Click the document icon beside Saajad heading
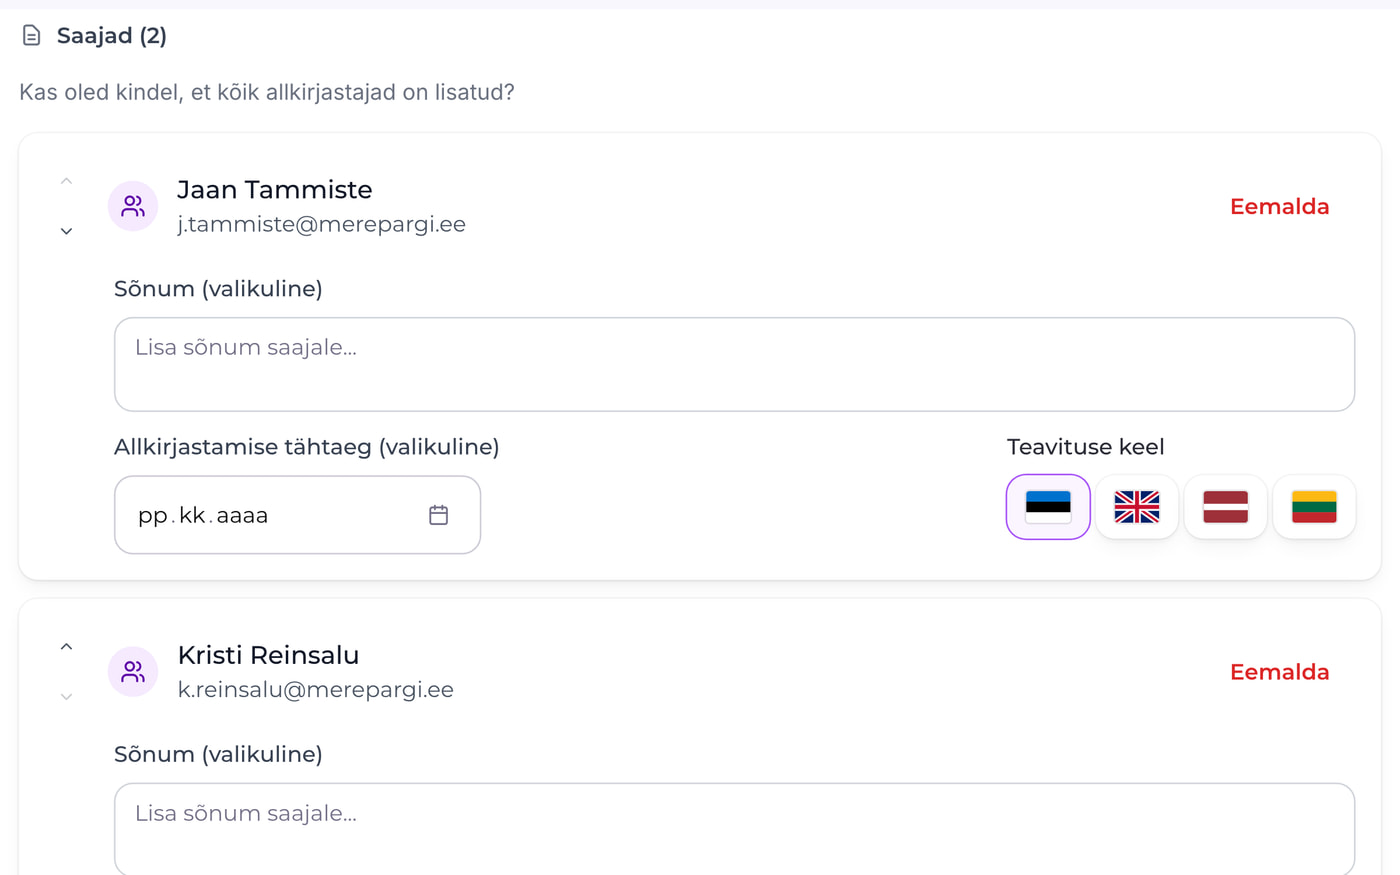1400x875 pixels. pyautogui.click(x=31, y=36)
